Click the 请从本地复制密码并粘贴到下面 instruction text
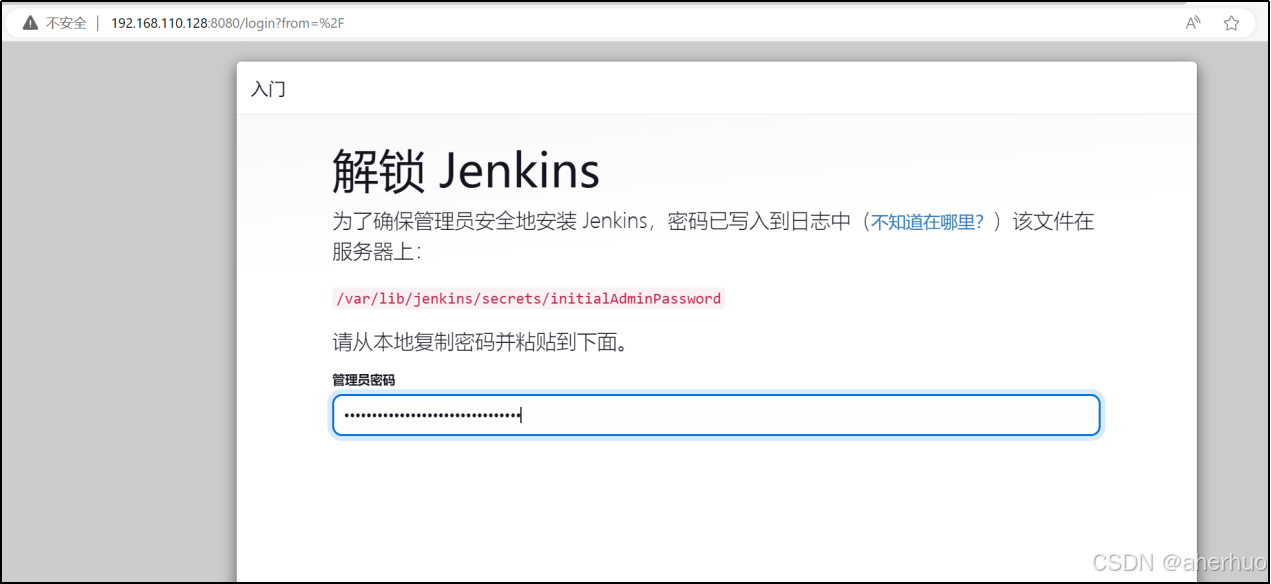The width and height of the screenshot is (1271, 584). pos(484,343)
